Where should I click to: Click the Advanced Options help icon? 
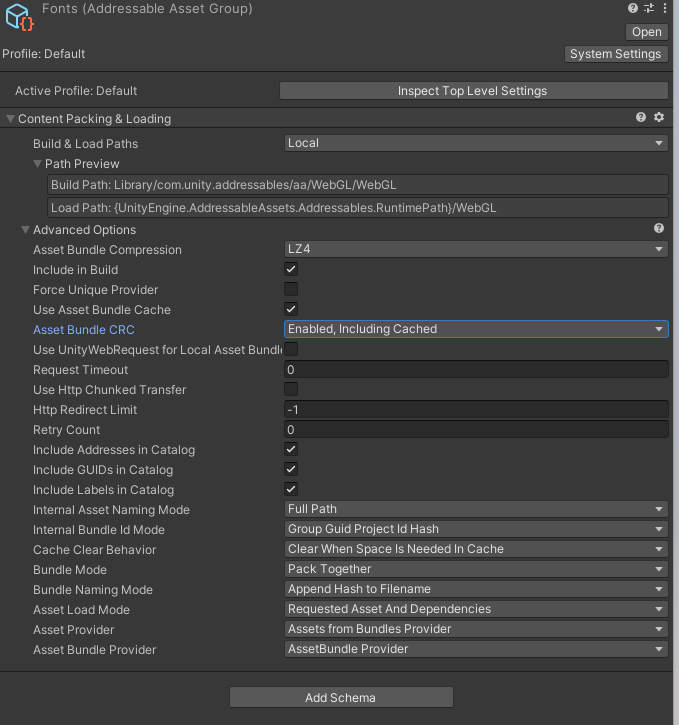[x=659, y=230]
